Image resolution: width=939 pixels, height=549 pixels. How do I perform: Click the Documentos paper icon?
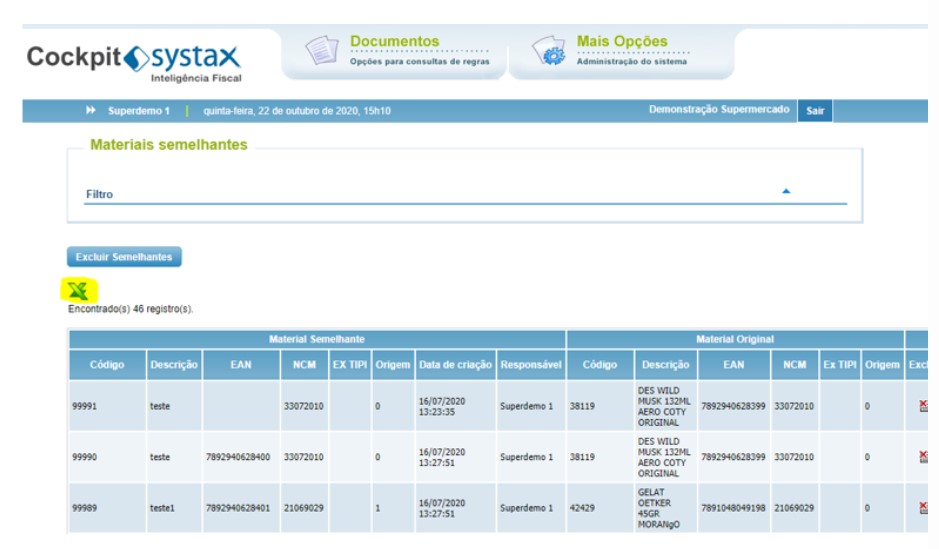pyautogui.click(x=322, y=50)
